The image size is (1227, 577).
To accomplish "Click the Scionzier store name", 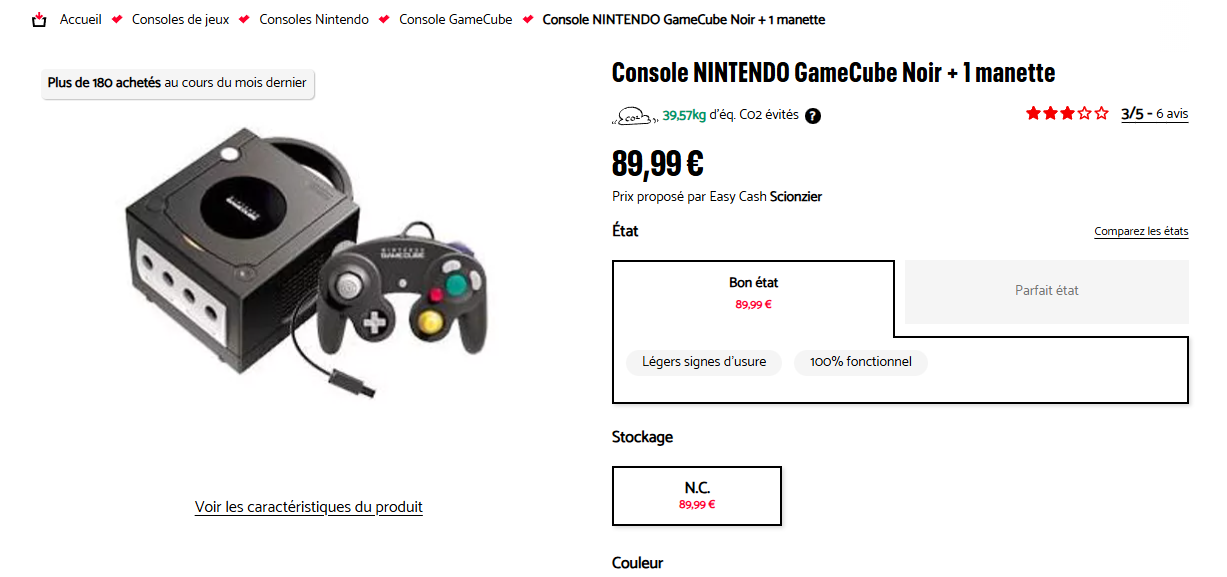I will 795,197.
